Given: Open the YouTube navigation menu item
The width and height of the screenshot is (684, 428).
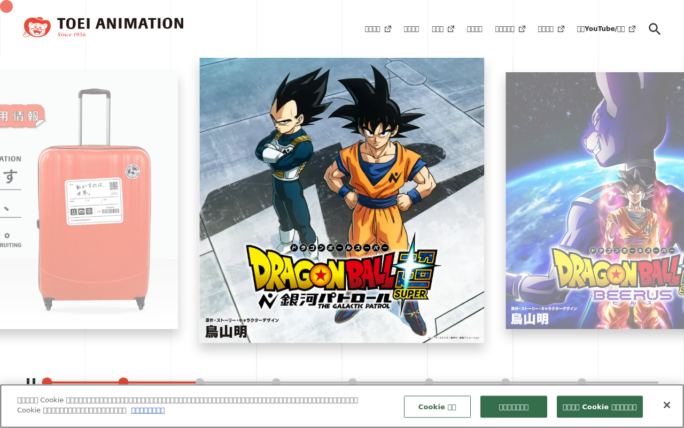Looking at the screenshot, I should click(601, 29).
